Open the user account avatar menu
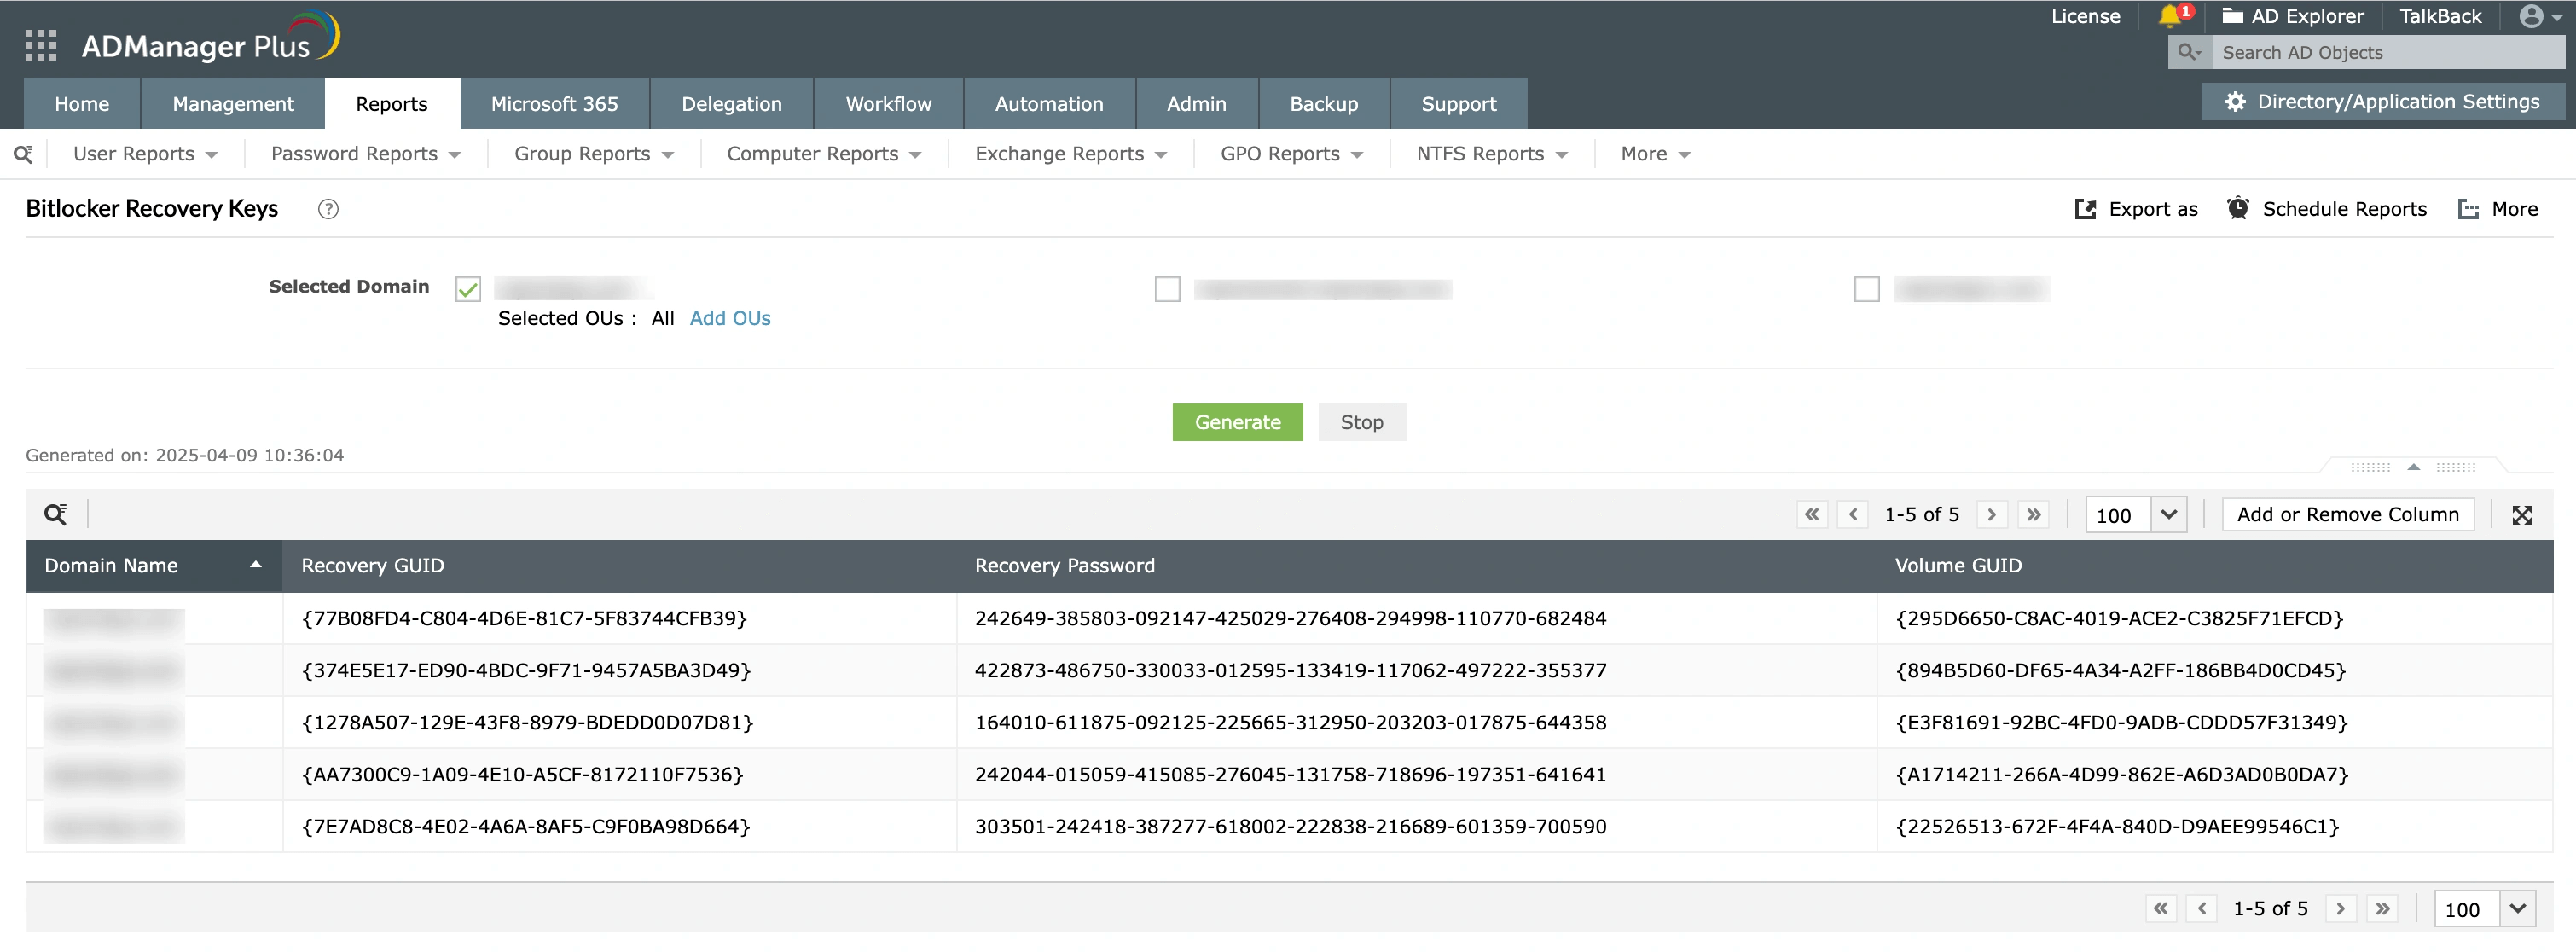The image size is (2576, 952). [2531, 16]
